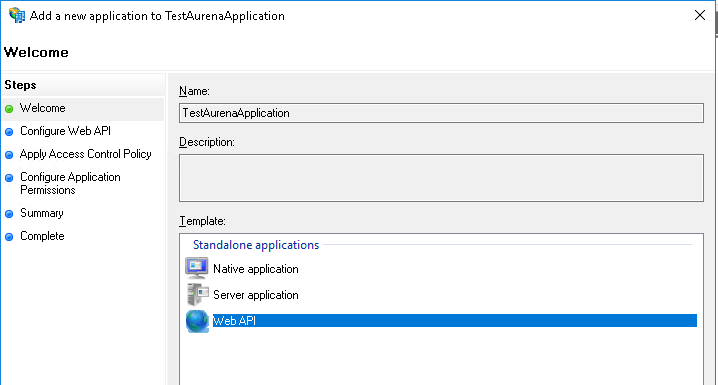The width and height of the screenshot is (718, 385).
Task: Click into the Name input field
Action: click(441, 113)
